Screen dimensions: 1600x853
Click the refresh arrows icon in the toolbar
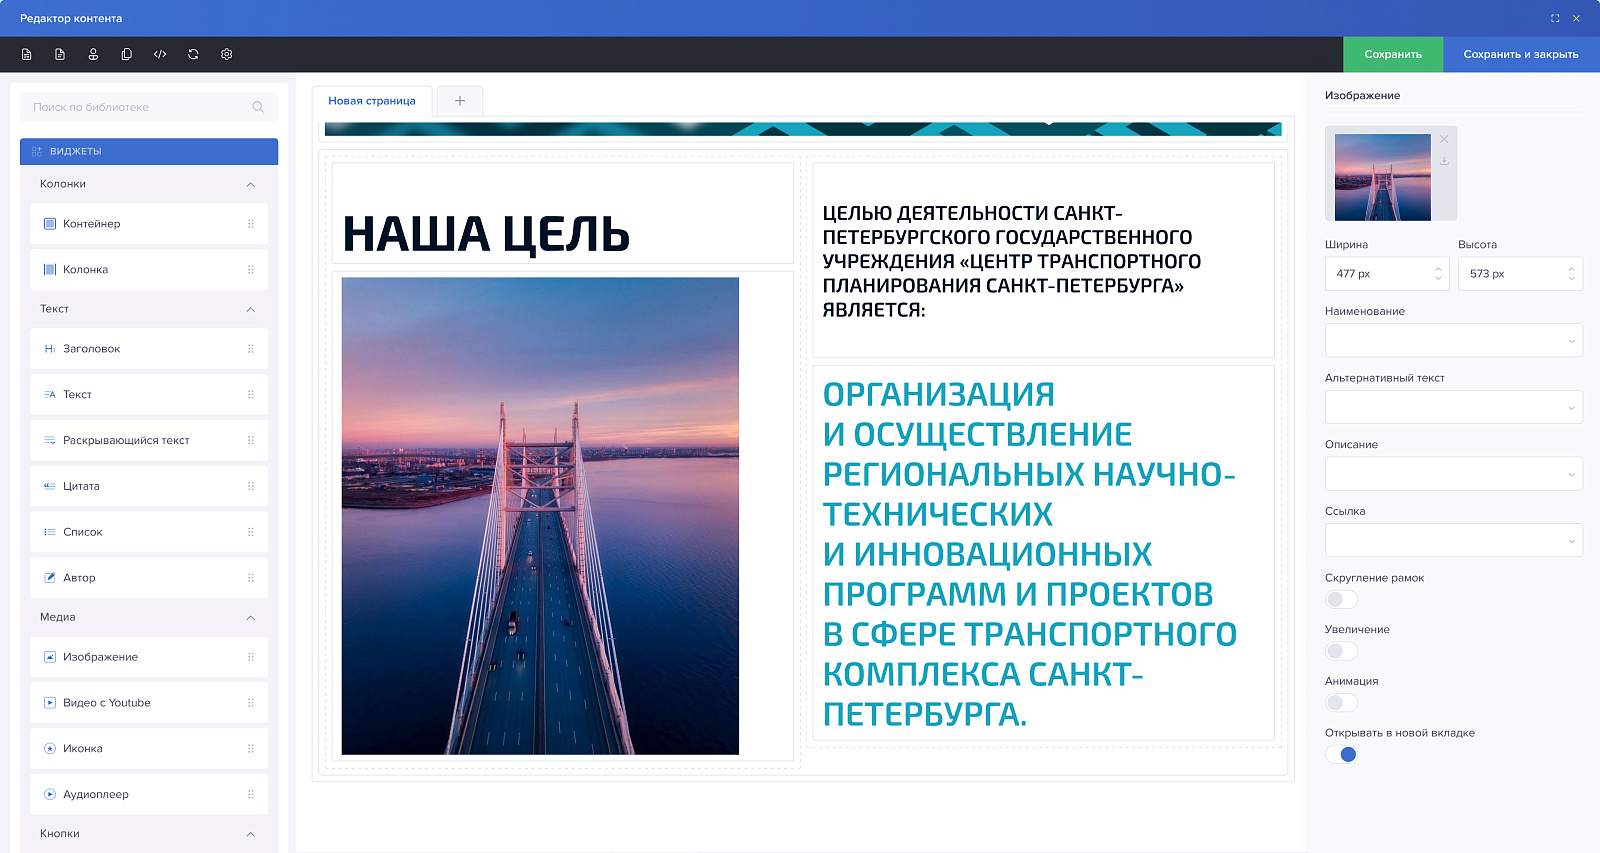coord(193,54)
